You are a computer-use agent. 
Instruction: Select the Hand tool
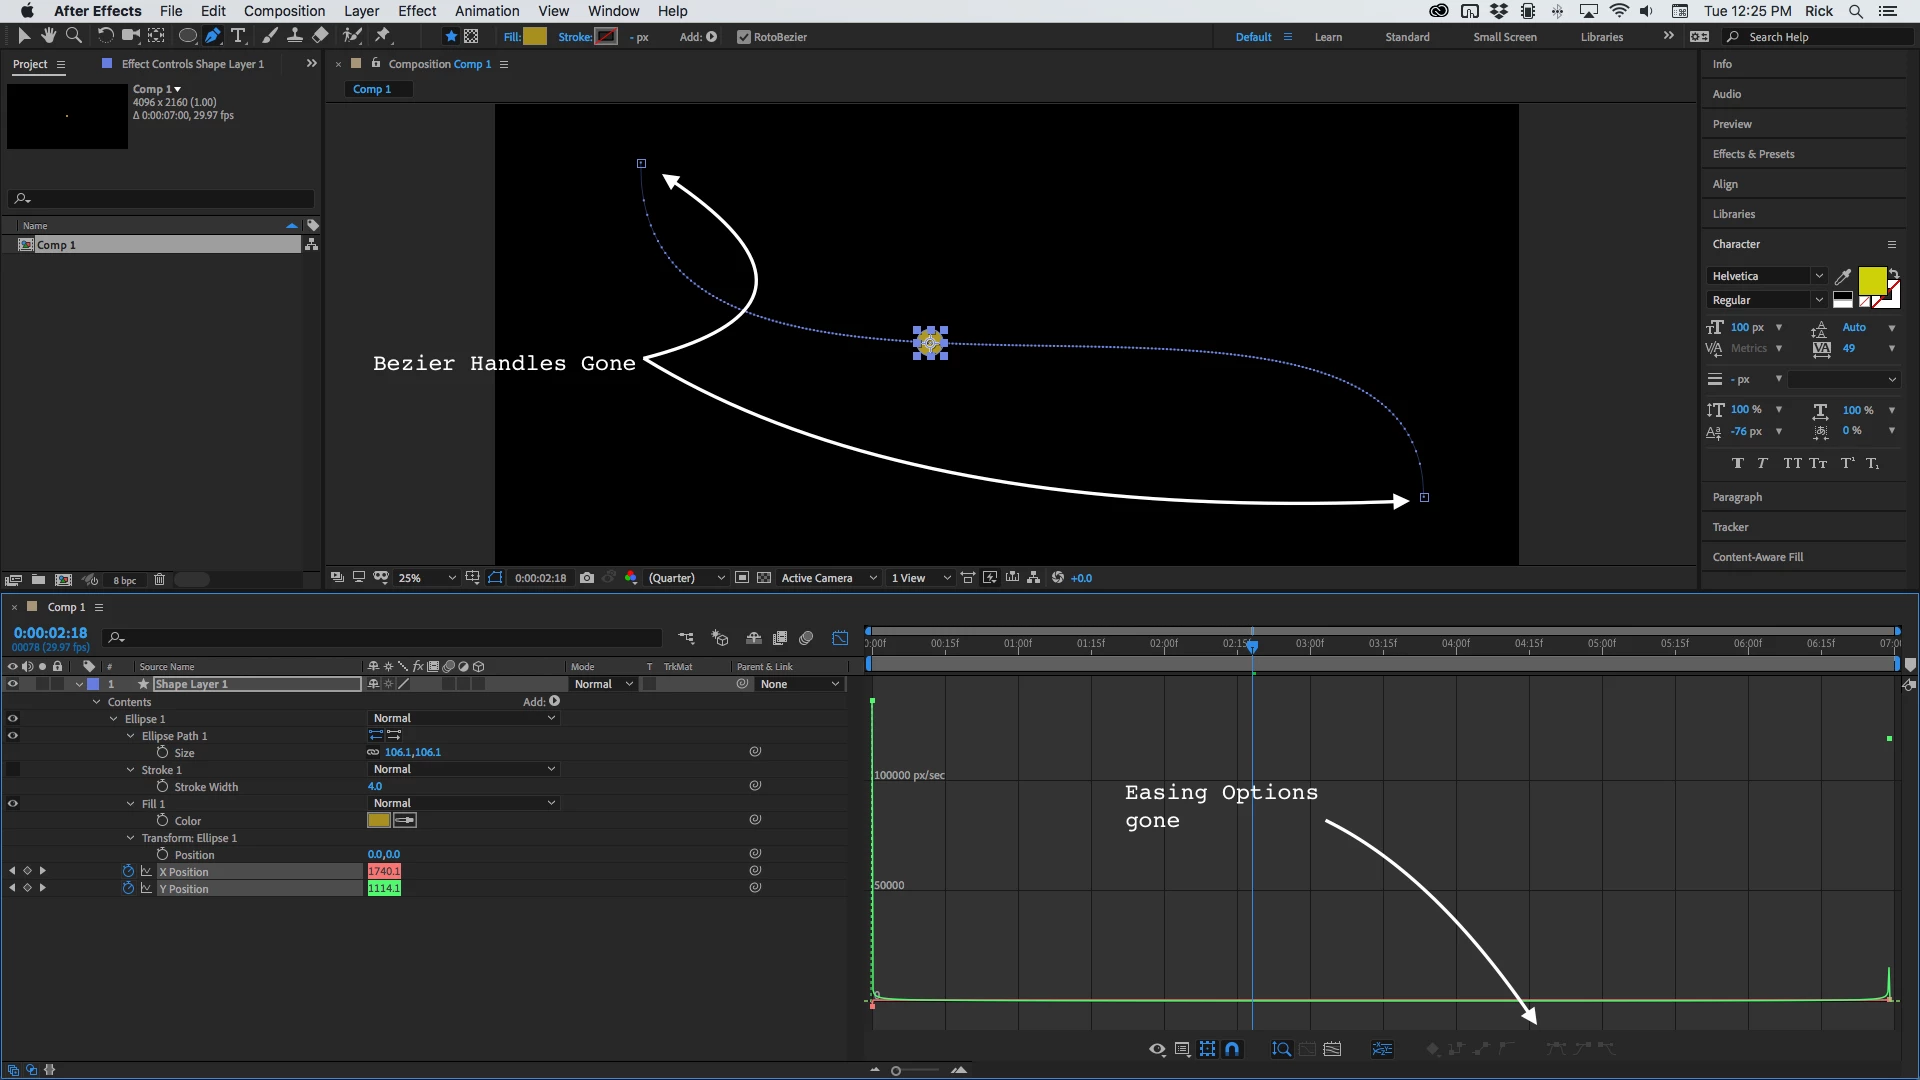click(48, 36)
